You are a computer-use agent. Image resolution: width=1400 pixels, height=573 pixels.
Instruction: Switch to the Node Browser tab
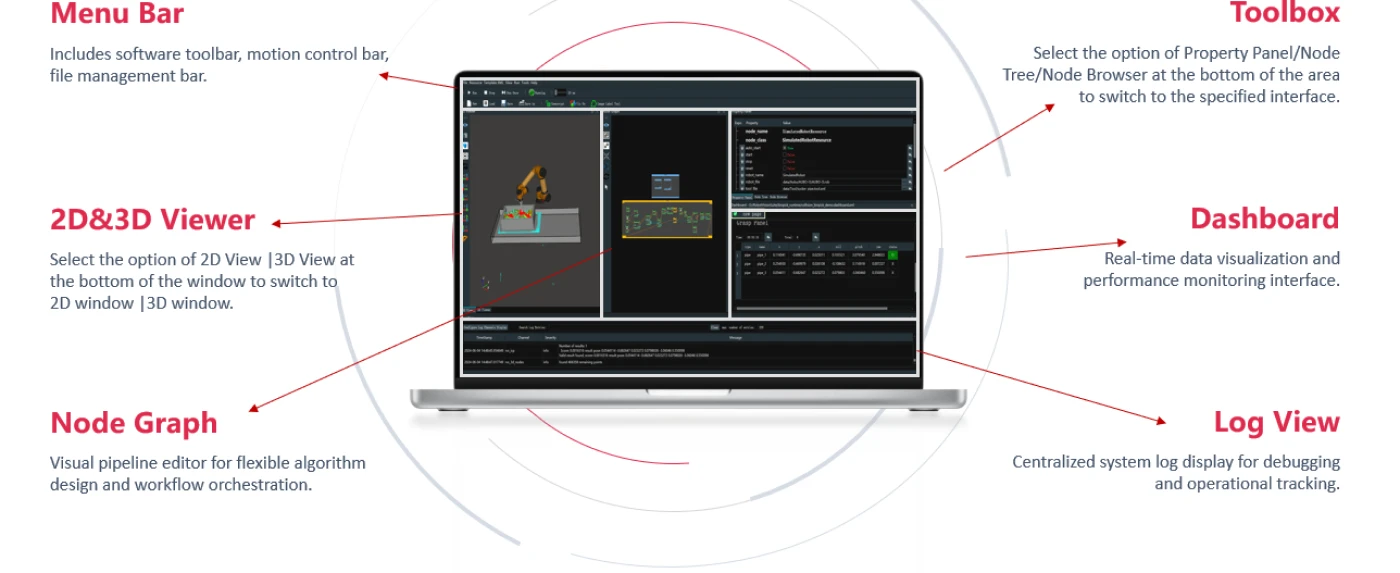(779, 197)
